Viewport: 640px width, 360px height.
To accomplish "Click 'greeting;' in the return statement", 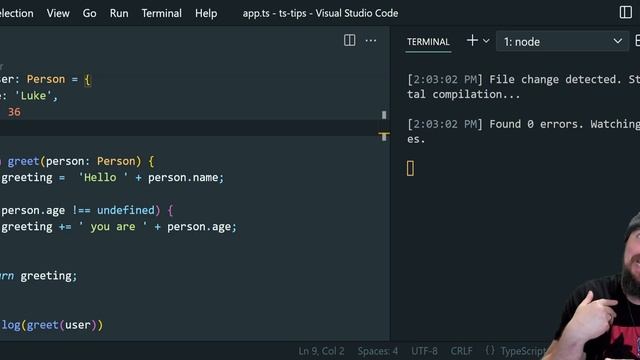I will (x=49, y=276).
